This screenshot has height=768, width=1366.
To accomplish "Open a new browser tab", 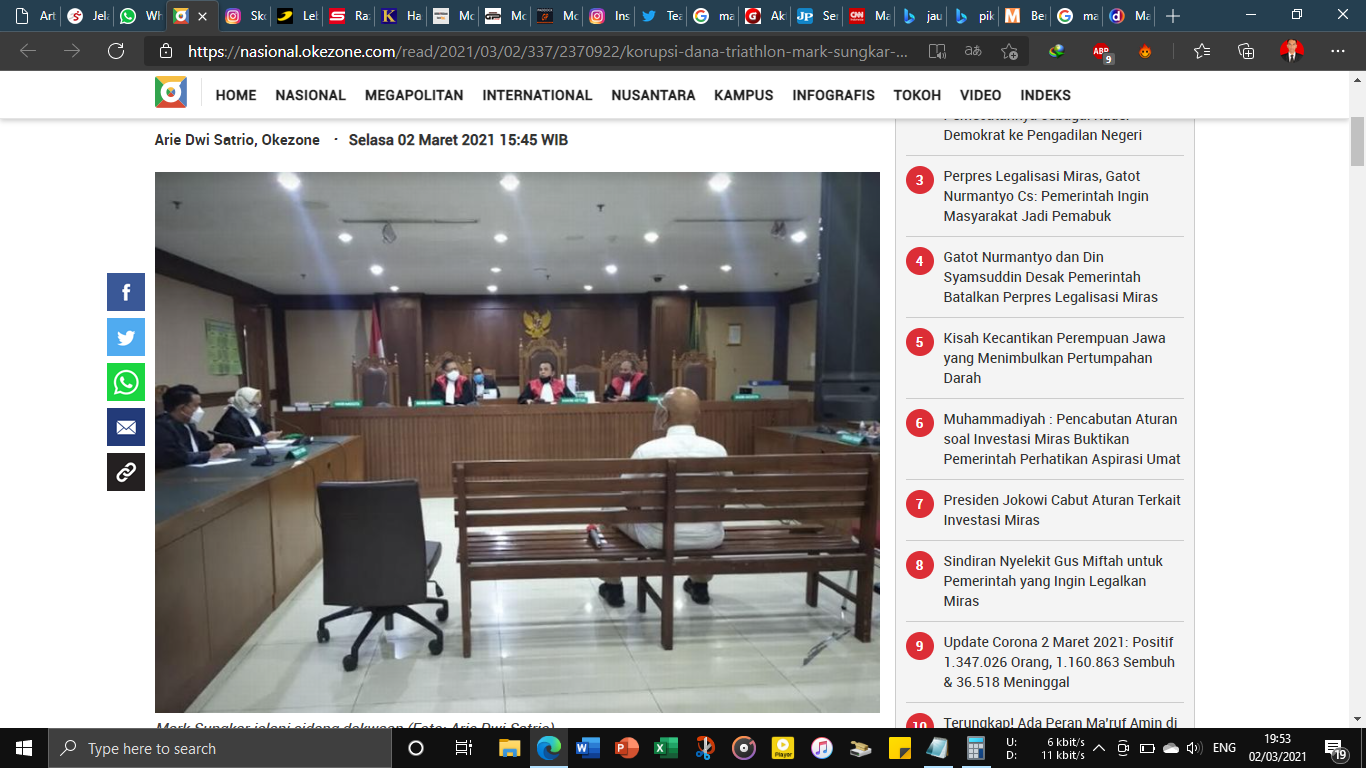I will point(1173,16).
